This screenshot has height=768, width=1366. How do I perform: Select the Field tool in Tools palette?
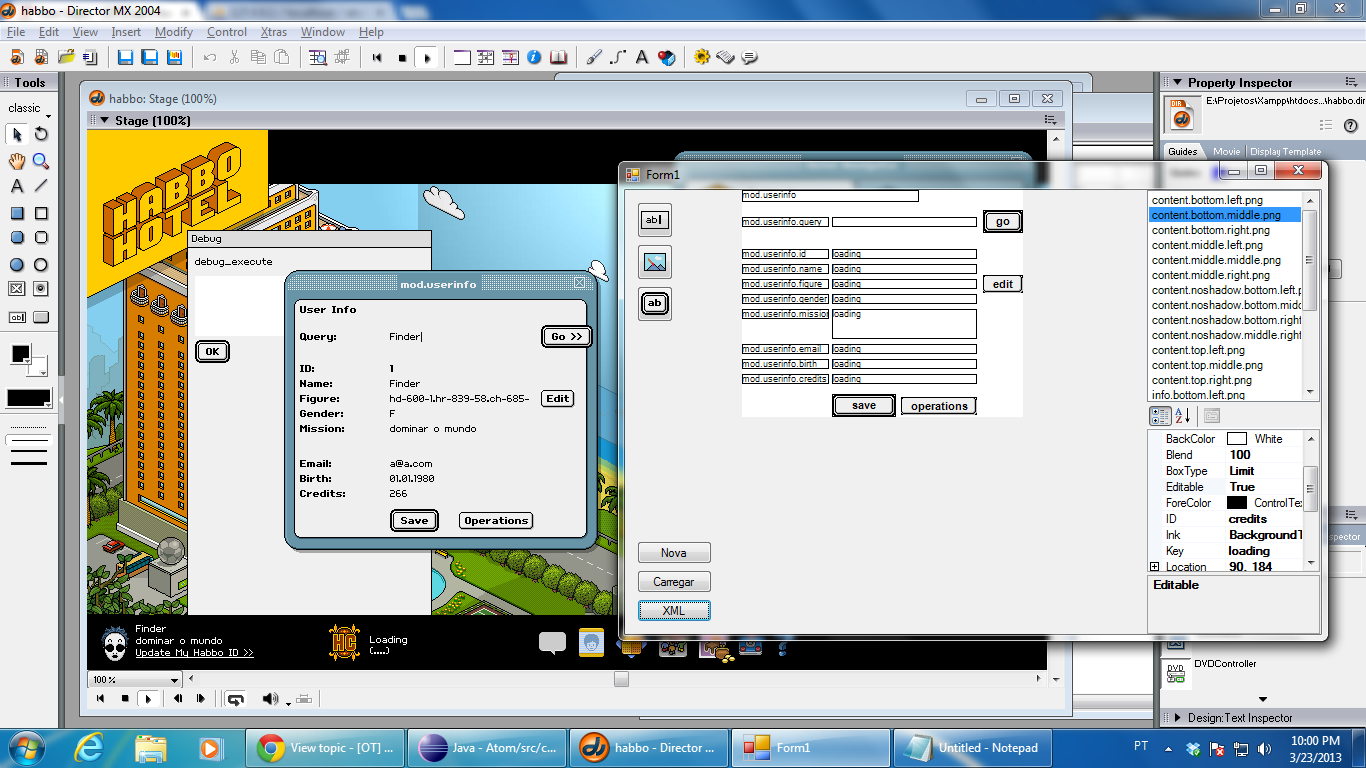click(17, 317)
